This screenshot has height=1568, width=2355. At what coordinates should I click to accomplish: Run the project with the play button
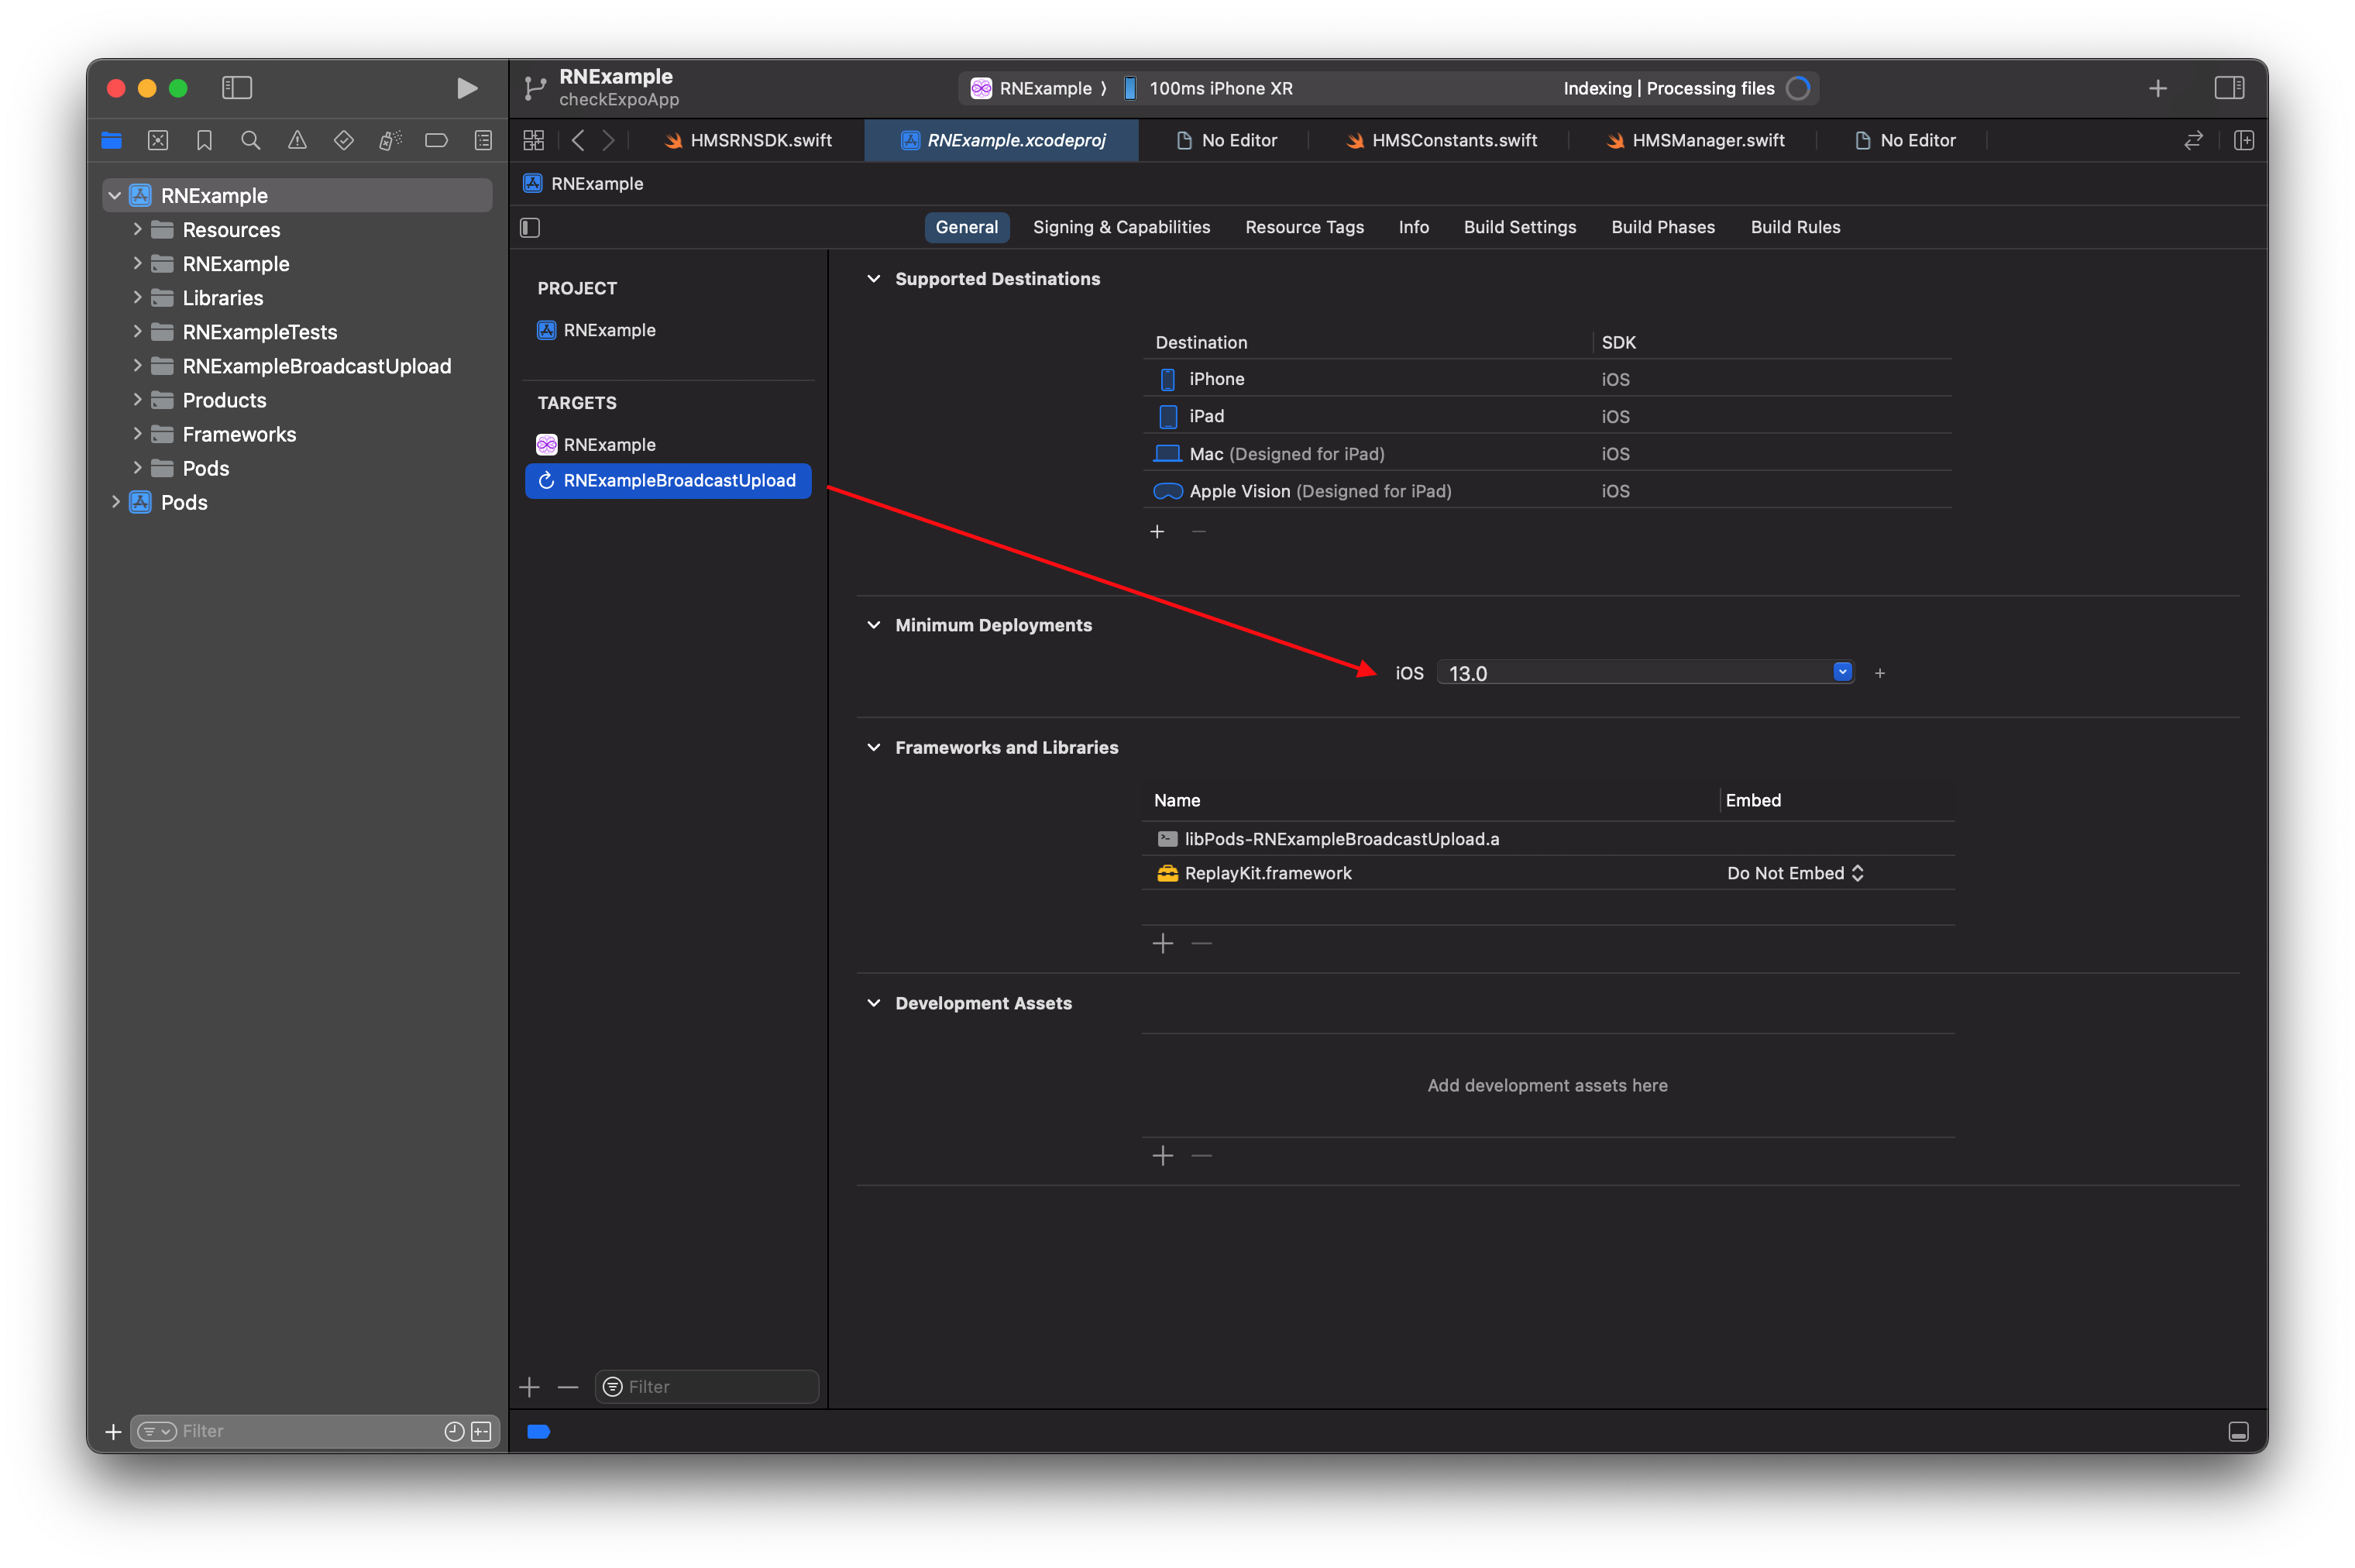tap(466, 88)
